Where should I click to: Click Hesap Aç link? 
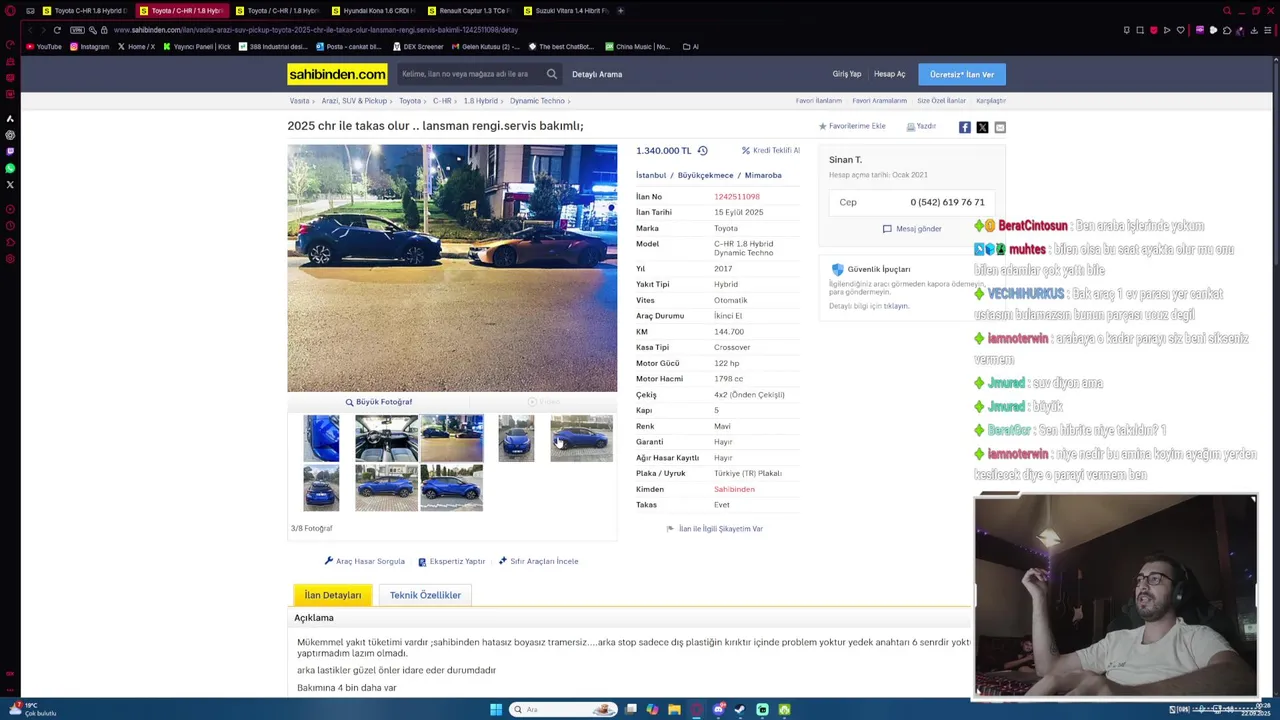point(889,74)
